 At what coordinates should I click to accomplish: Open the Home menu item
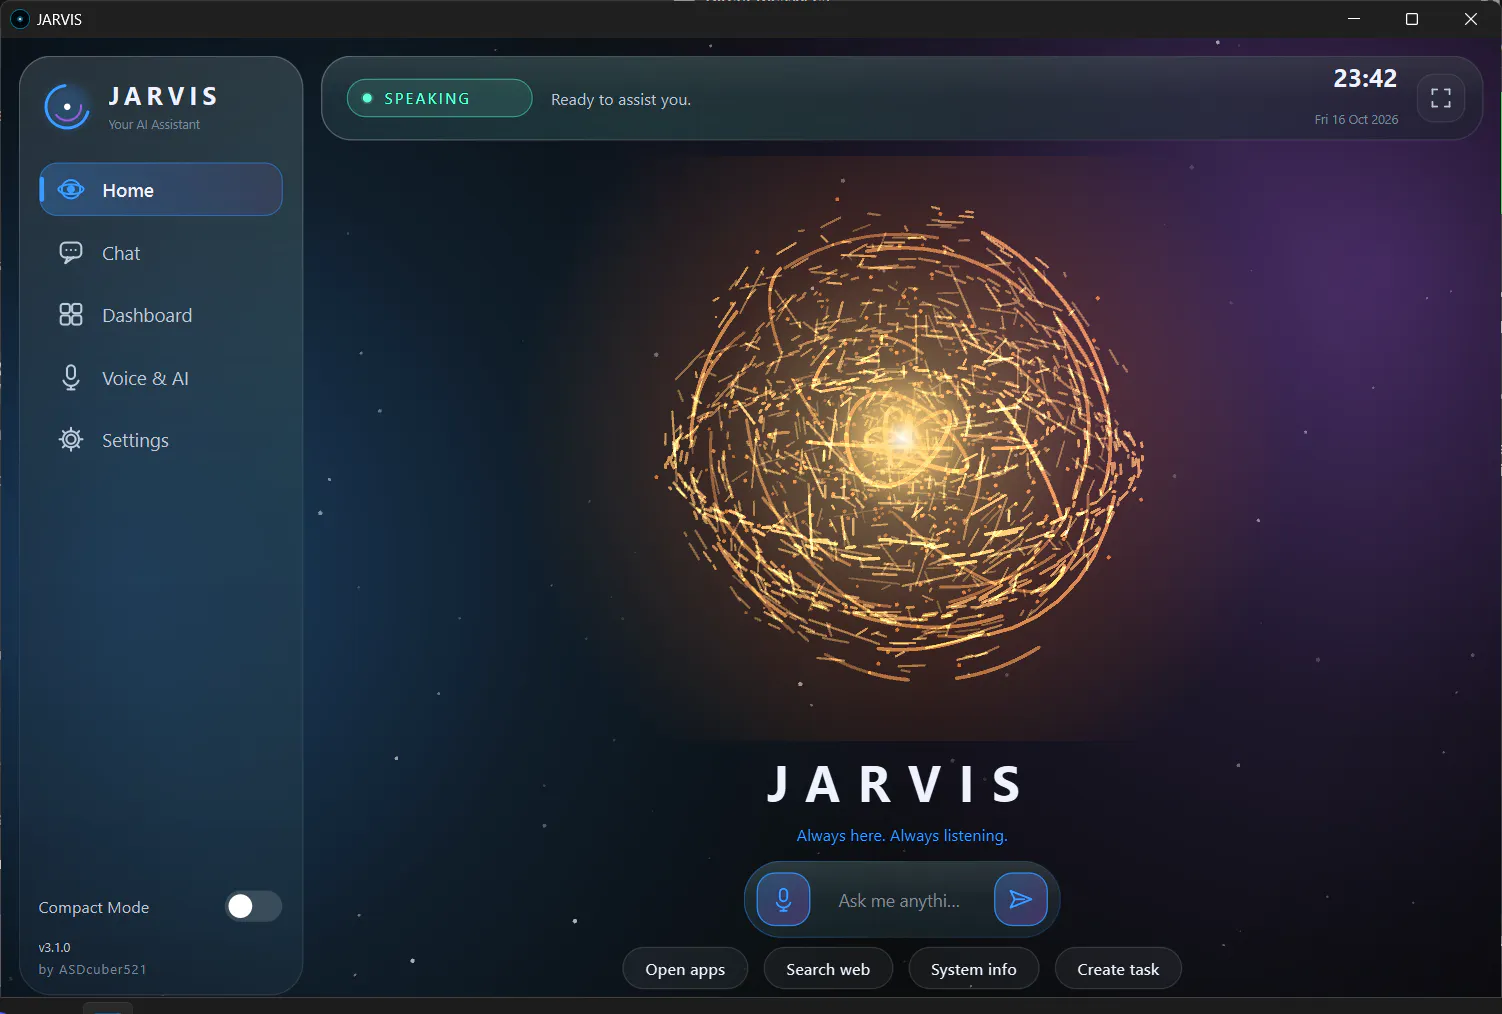click(161, 189)
